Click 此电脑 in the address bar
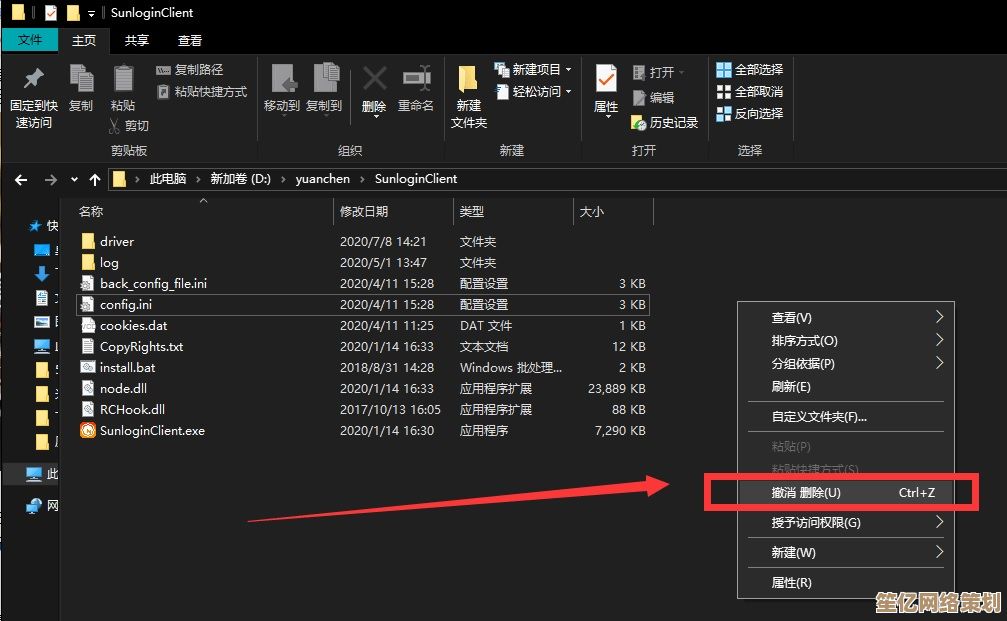Screen dimensions: 1007x621 click(x=168, y=179)
